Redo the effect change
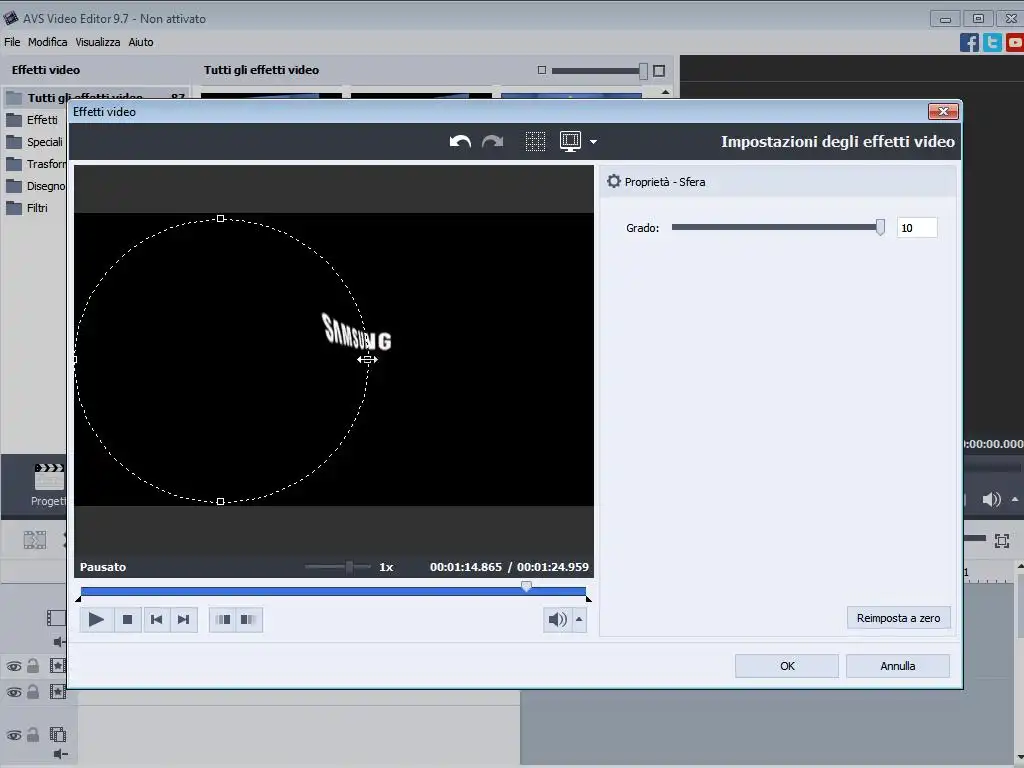 click(492, 142)
